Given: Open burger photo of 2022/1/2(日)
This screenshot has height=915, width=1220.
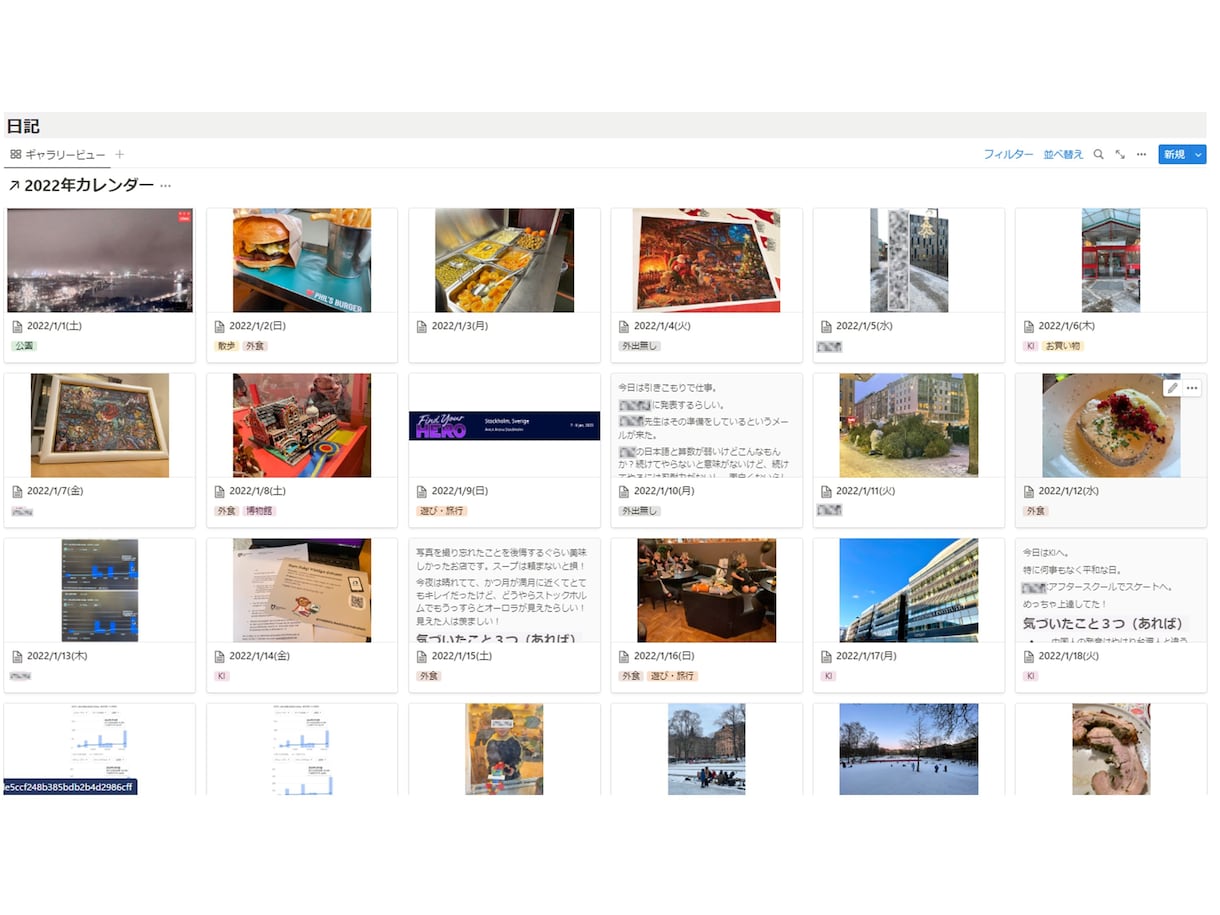Looking at the screenshot, I should [302, 260].
